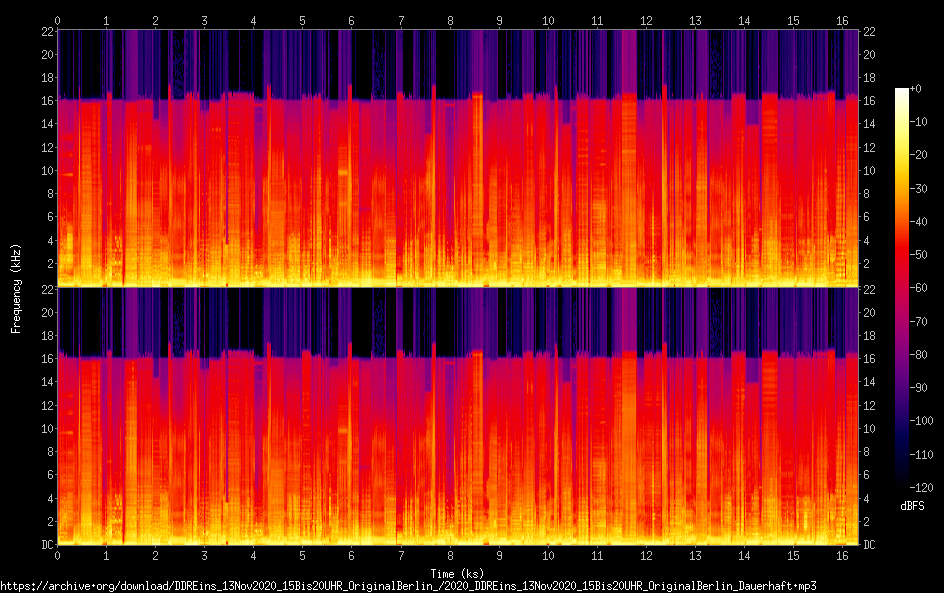944x593 pixels.
Task: Click the "-10" label on the color scale
Action: click(x=918, y=122)
